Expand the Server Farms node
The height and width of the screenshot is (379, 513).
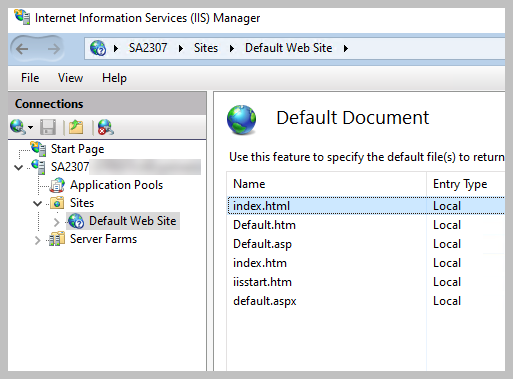tap(37, 240)
